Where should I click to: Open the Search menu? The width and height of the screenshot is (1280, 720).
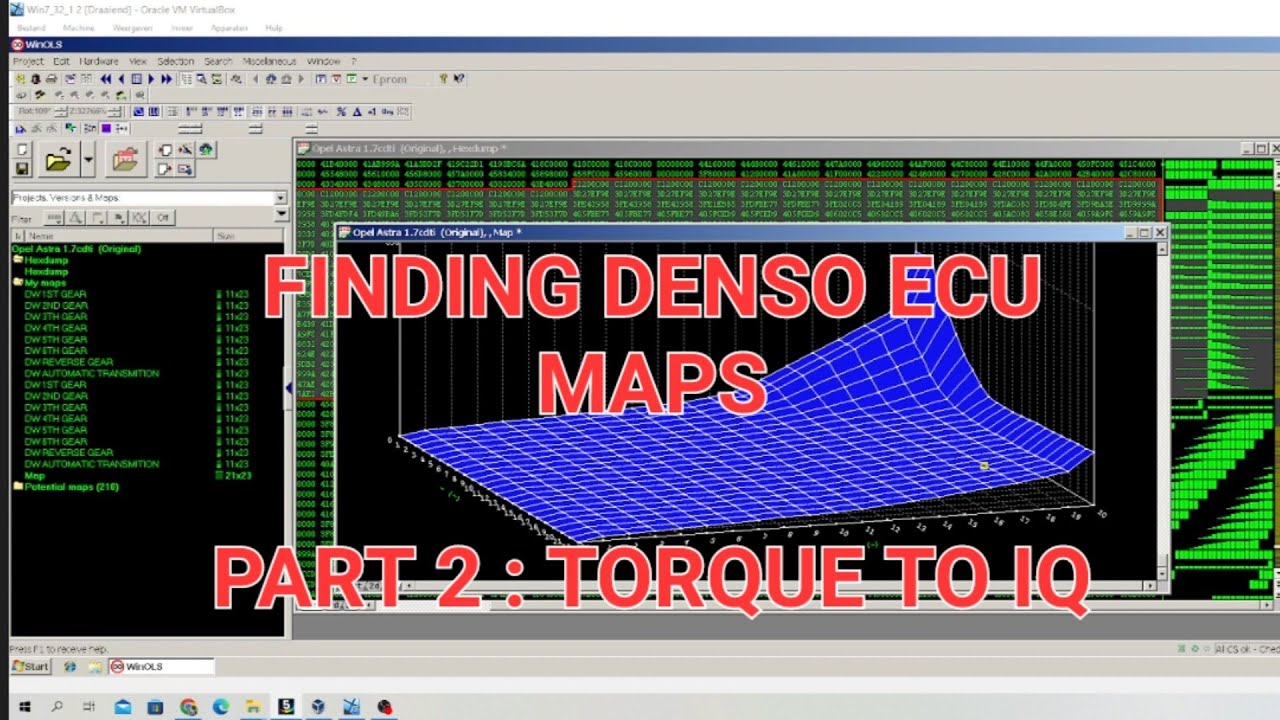pyautogui.click(x=218, y=61)
